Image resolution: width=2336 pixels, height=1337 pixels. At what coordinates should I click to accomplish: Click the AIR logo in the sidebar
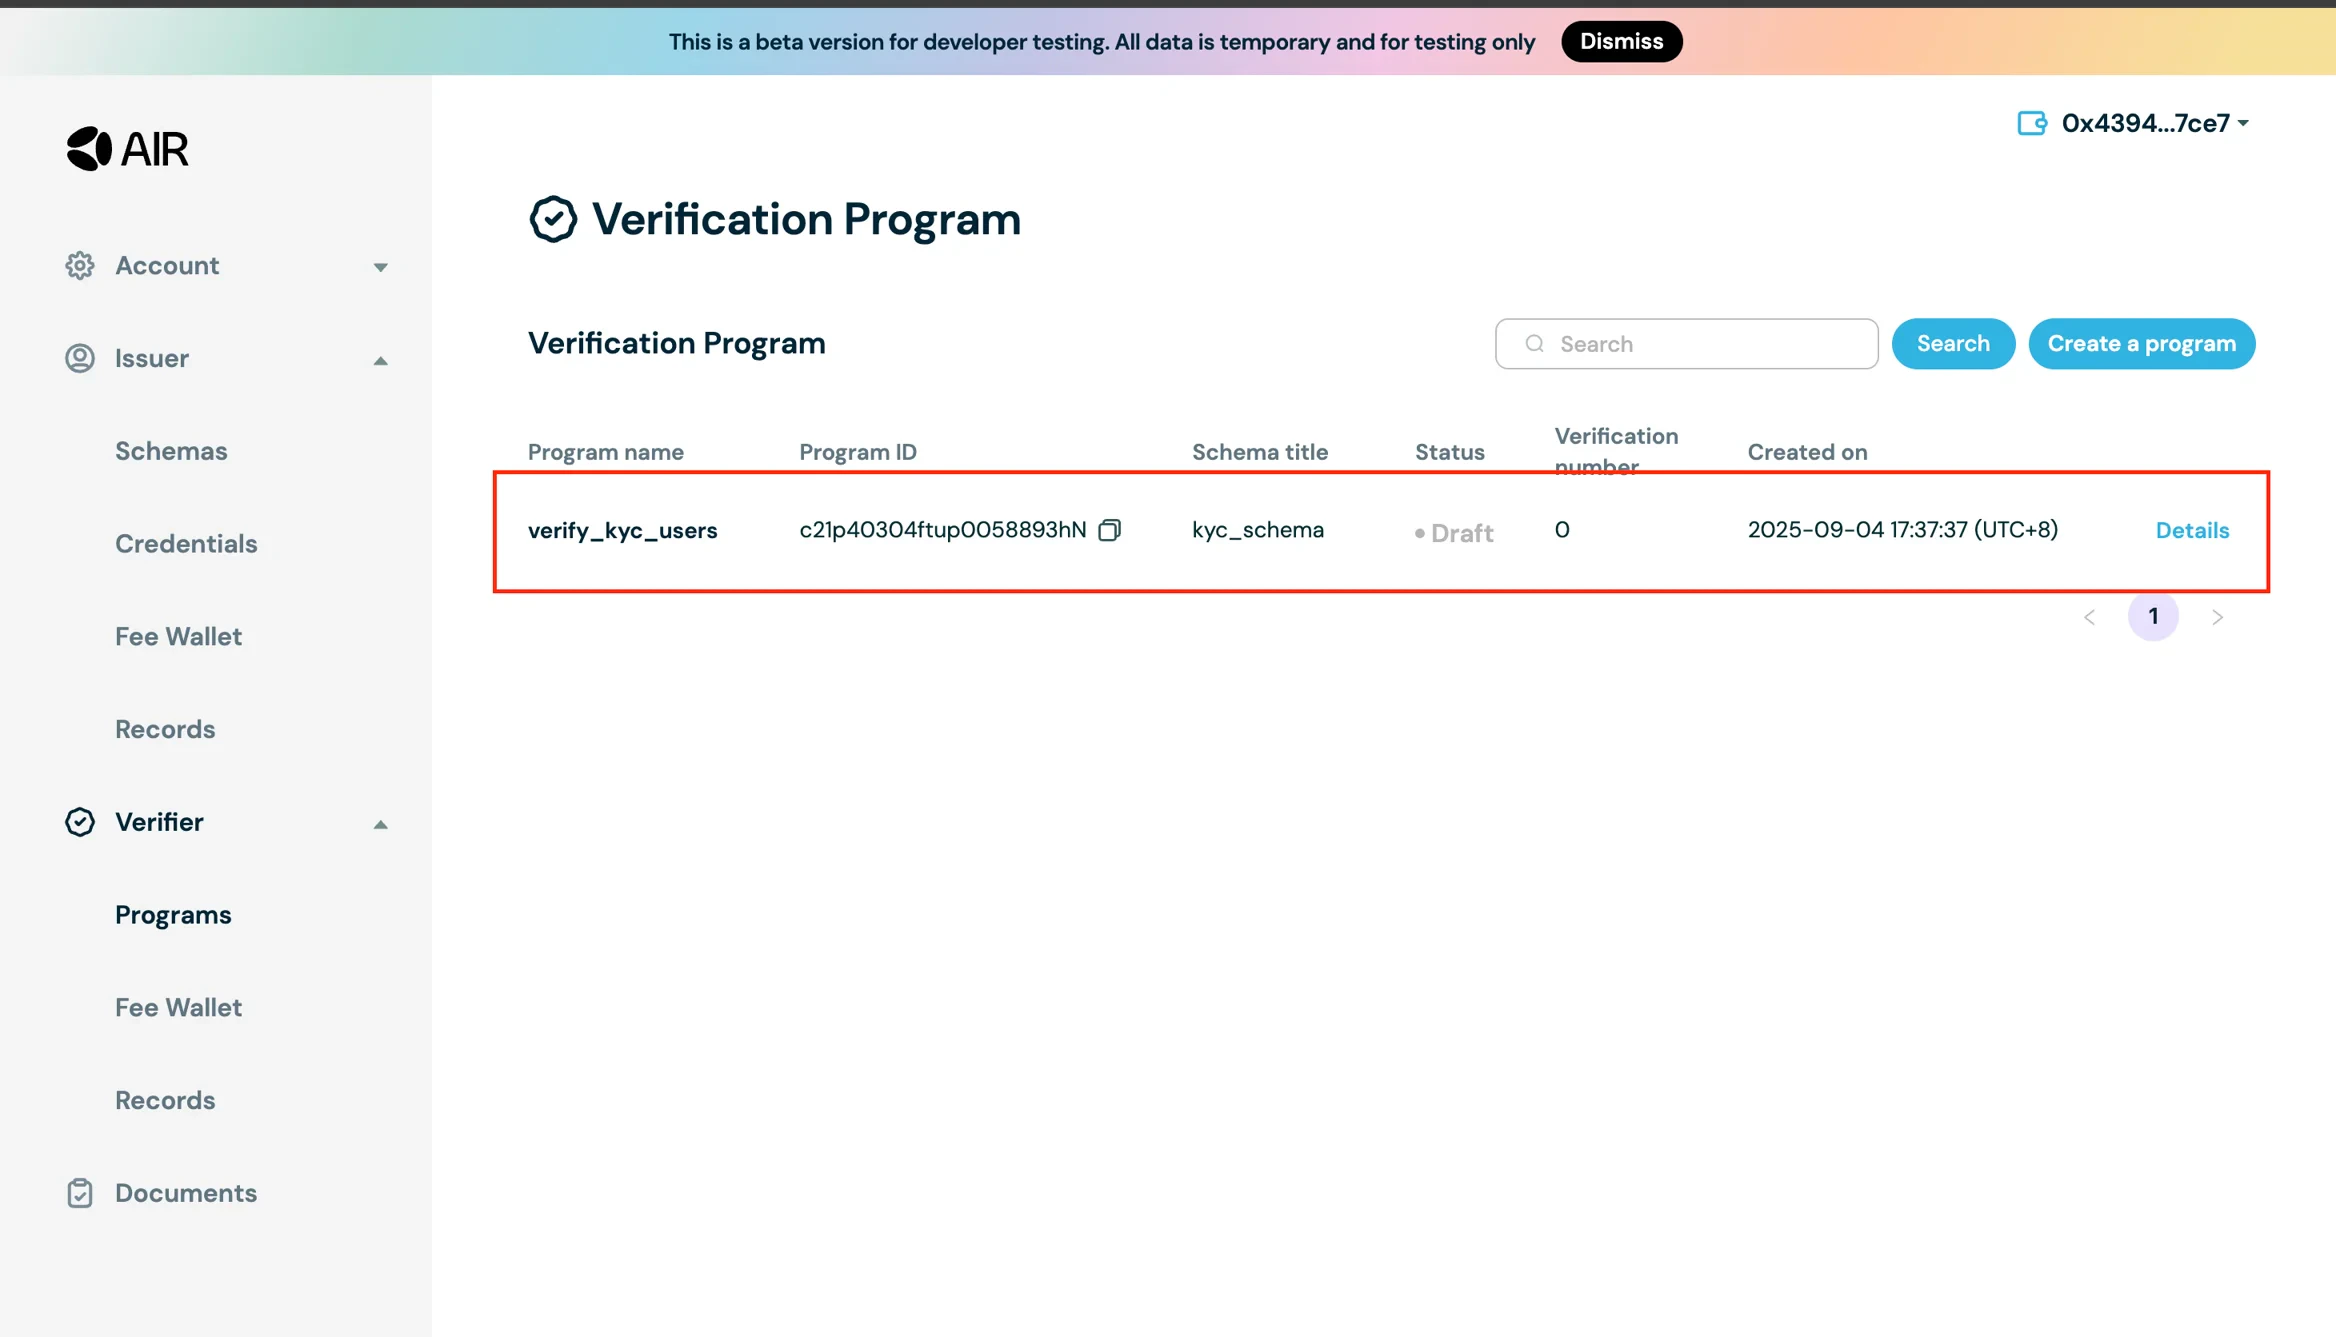[x=127, y=147]
